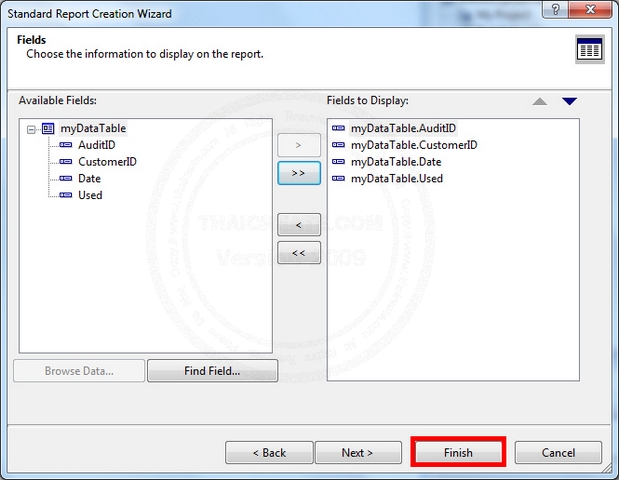Viewport: 619px width, 480px height.
Task: Click the Used field icon in Available Fields
Action: tap(66, 195)
